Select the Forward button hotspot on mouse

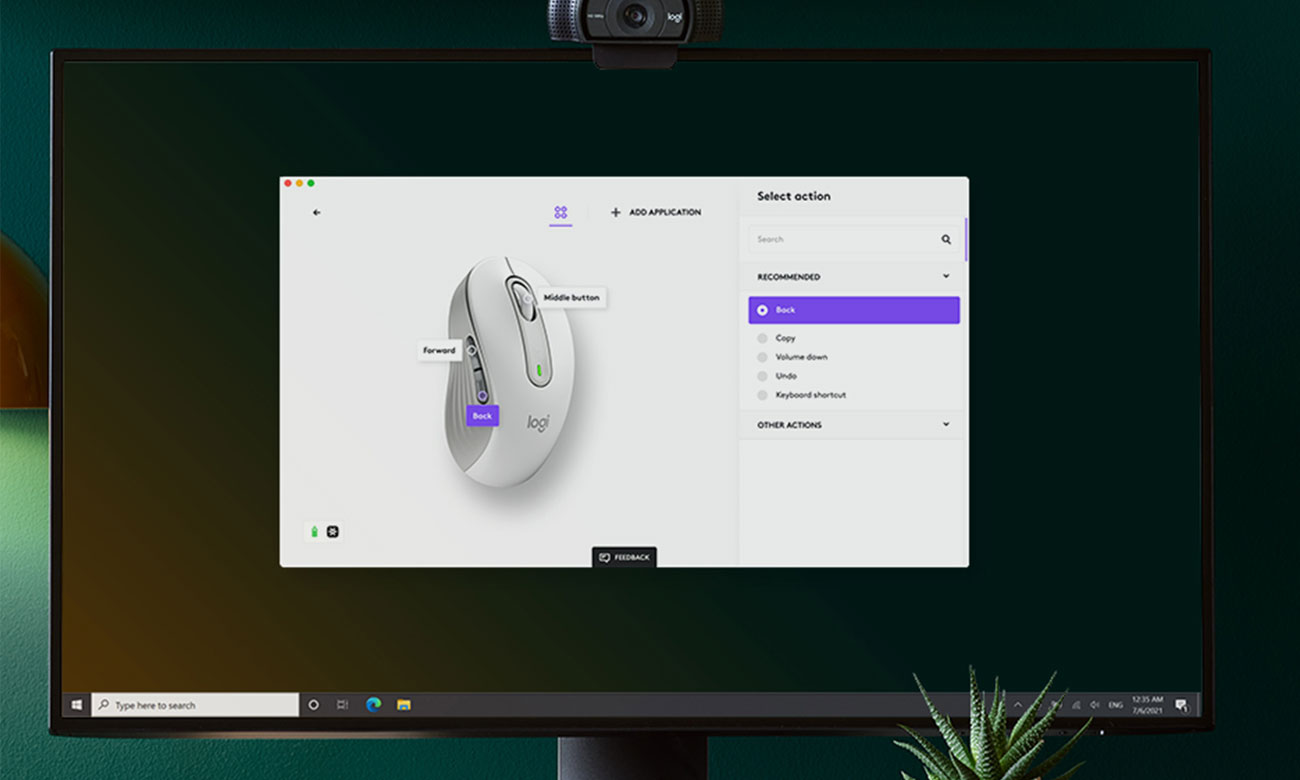(x=471, y=351)
